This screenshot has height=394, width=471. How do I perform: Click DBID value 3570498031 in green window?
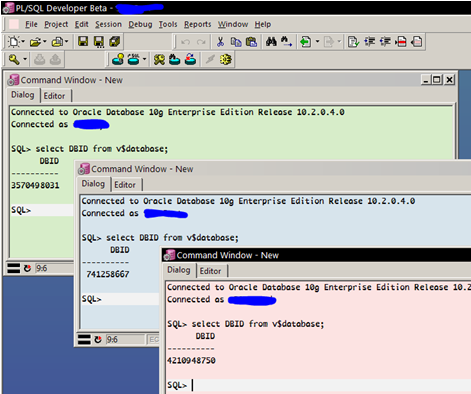tap(35, 185)
